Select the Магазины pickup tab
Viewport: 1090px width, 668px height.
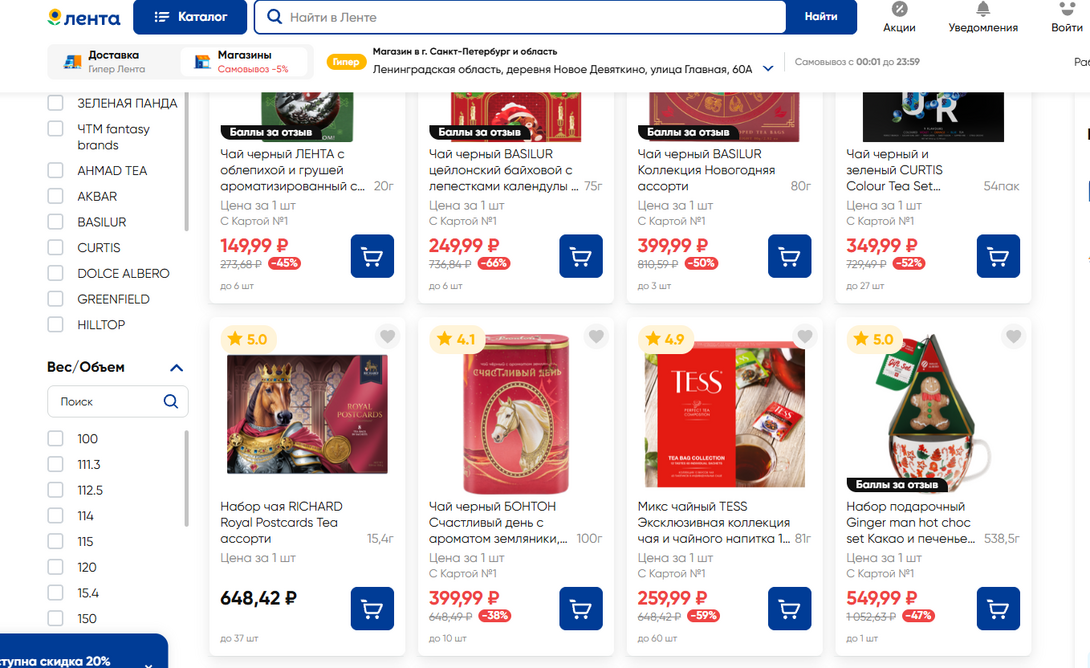pyautogui.click(x=245, y=62)
